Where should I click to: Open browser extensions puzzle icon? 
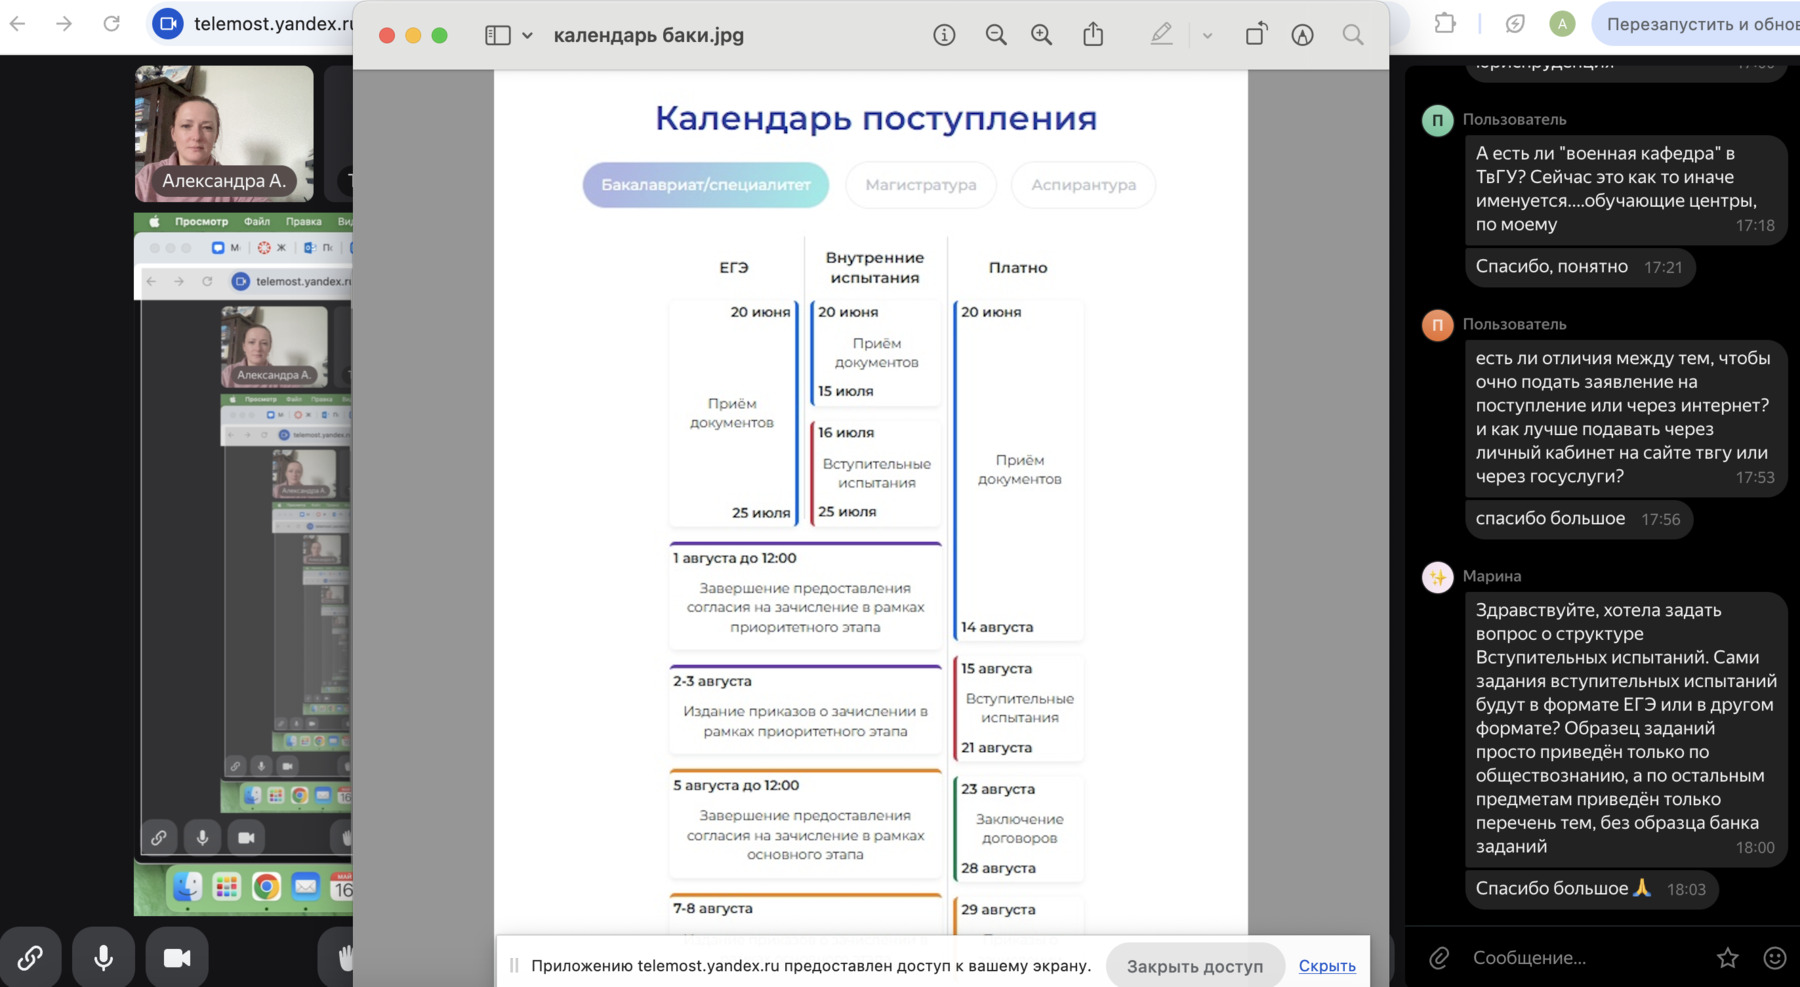click(1445, 23)
